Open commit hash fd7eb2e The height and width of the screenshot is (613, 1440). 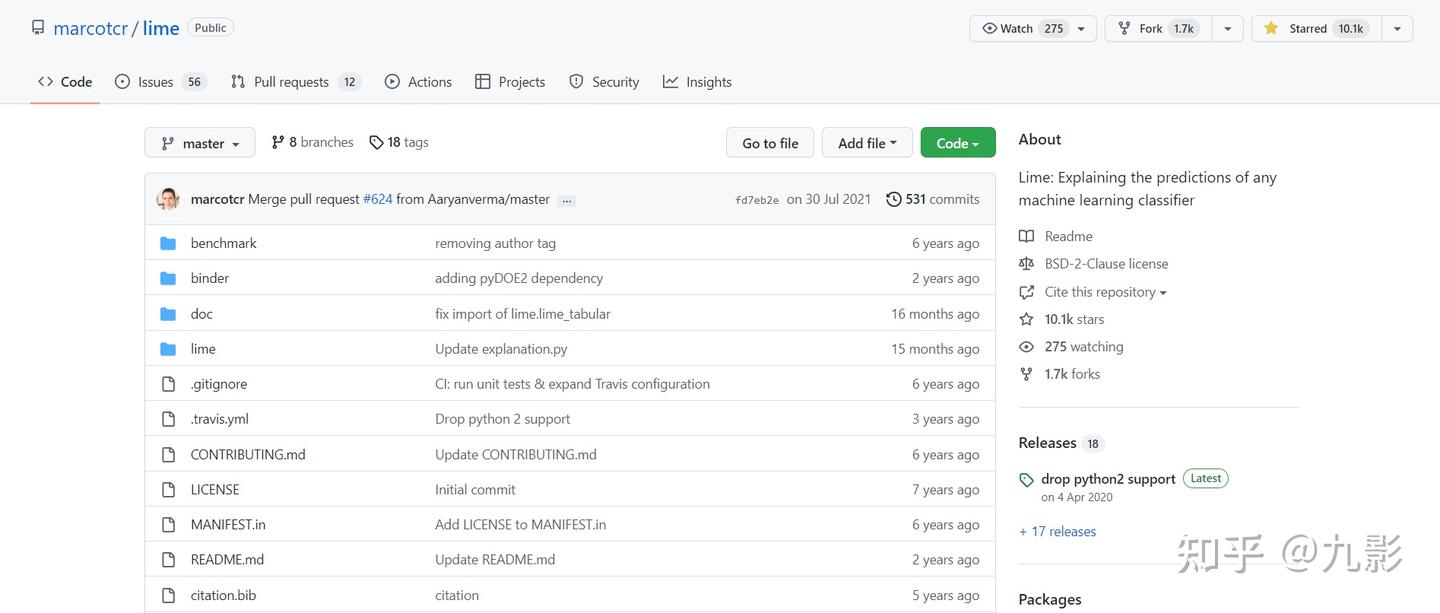[x=757, y=200]
